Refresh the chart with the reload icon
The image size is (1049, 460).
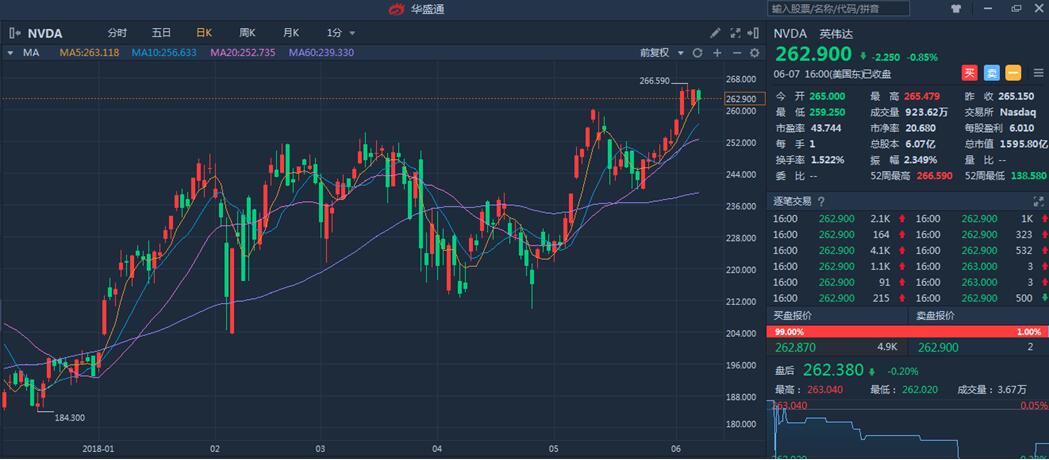pos(697,53)
